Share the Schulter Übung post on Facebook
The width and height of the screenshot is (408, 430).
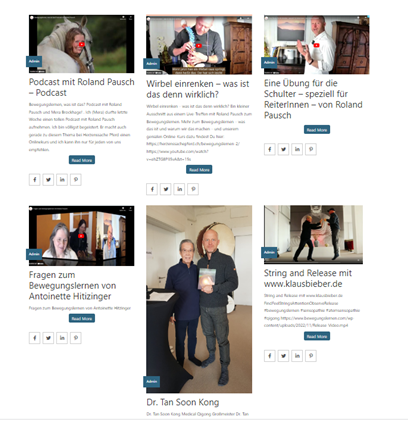point(270,149)
